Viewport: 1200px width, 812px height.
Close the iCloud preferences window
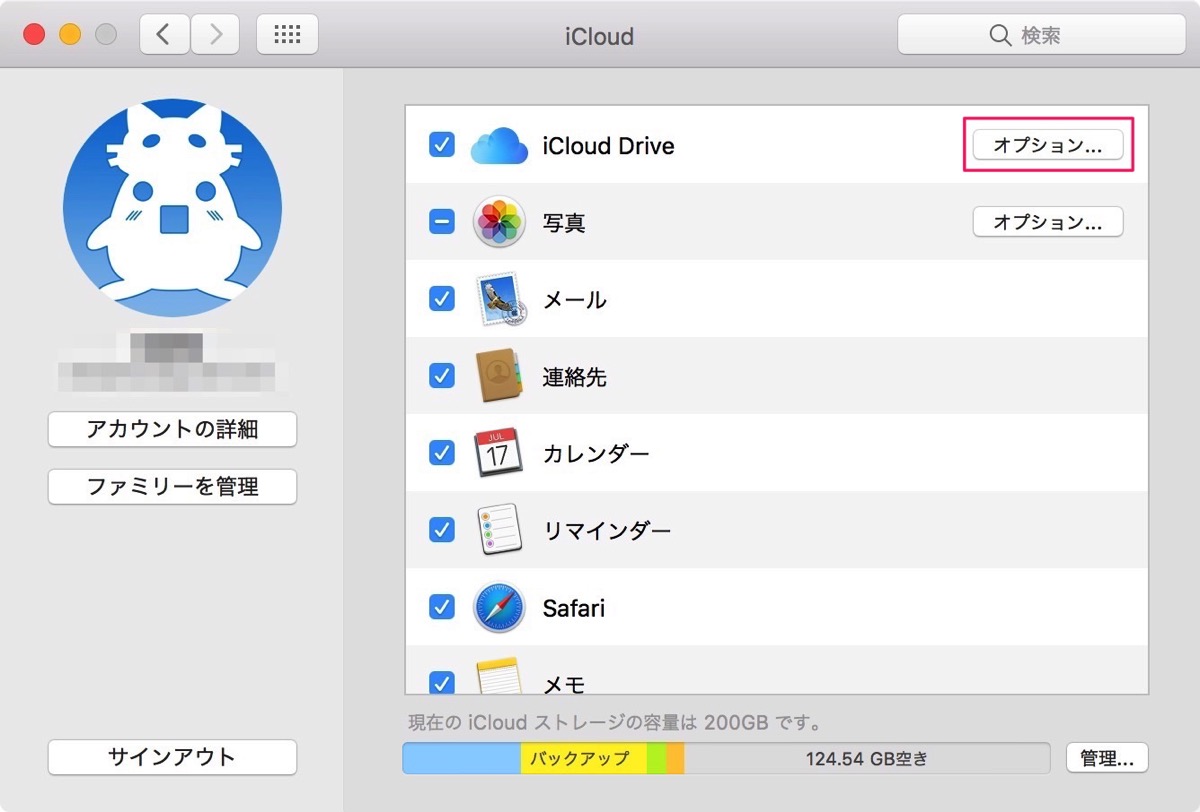tap(34, 35)
